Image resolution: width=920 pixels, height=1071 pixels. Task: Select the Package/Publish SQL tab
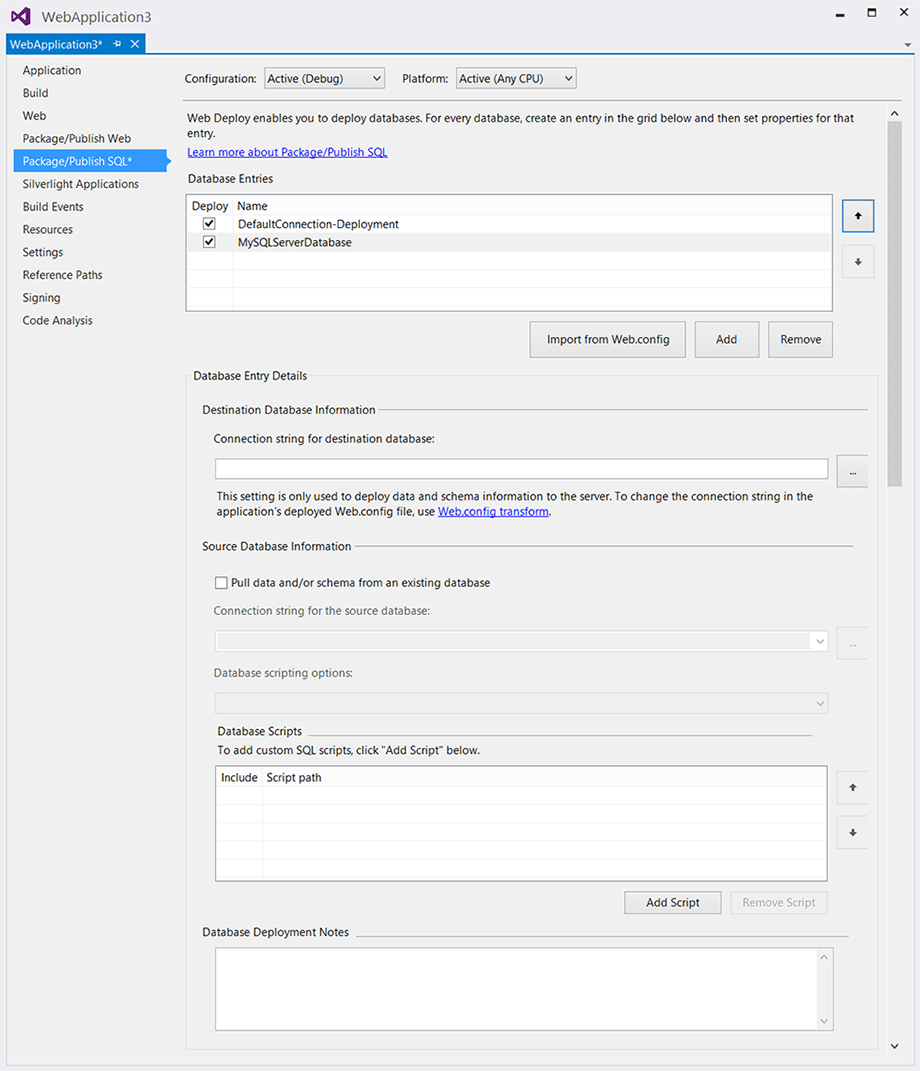(90, 161)
